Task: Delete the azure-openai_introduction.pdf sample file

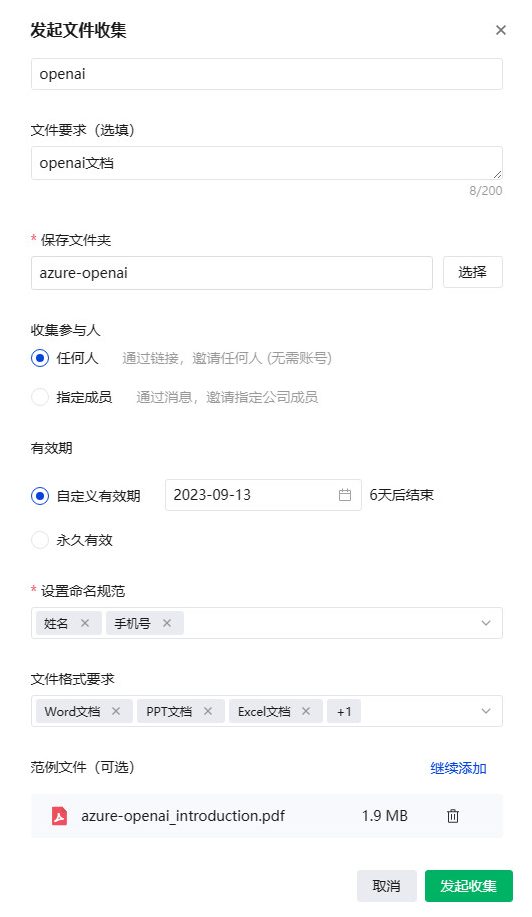Action: [452, 816]
